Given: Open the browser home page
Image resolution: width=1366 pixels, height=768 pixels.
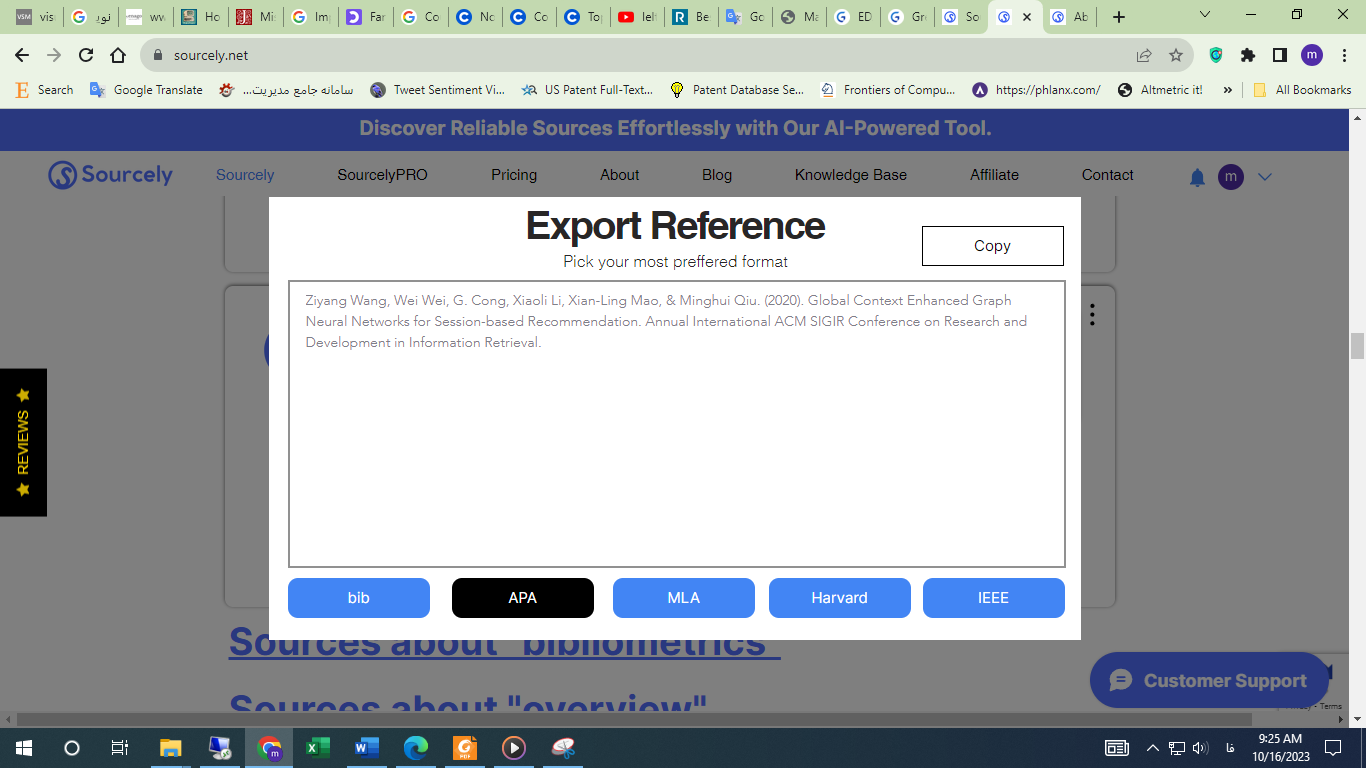Looking at the screenshot, I should (118, 55).
